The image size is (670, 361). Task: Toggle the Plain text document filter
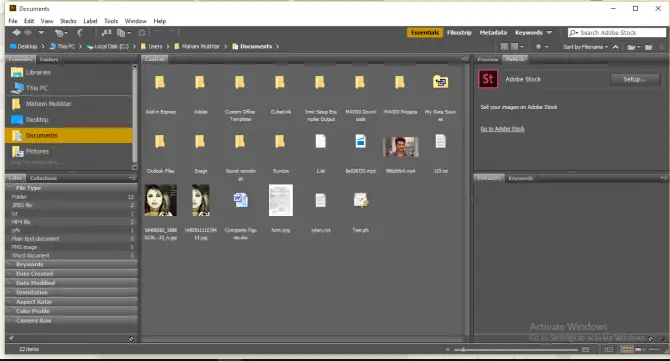point(72,238)
